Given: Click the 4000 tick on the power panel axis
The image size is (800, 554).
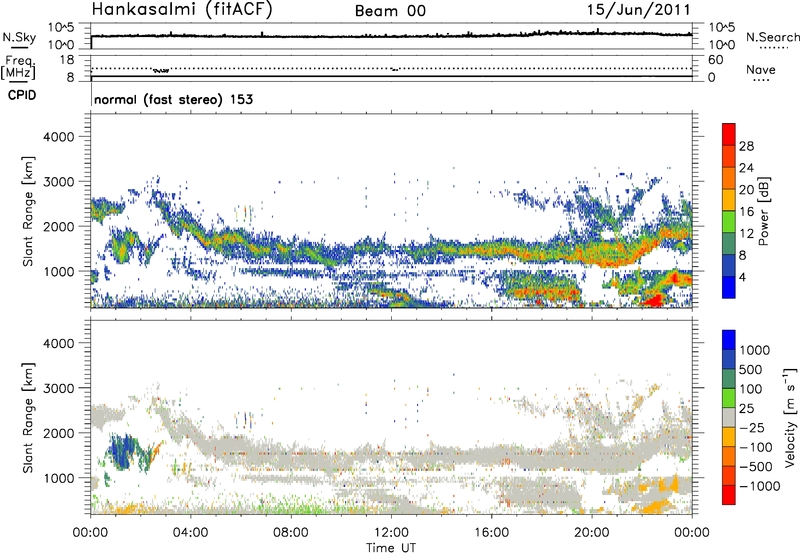Looking at the screenshot, I should point(59,137).
